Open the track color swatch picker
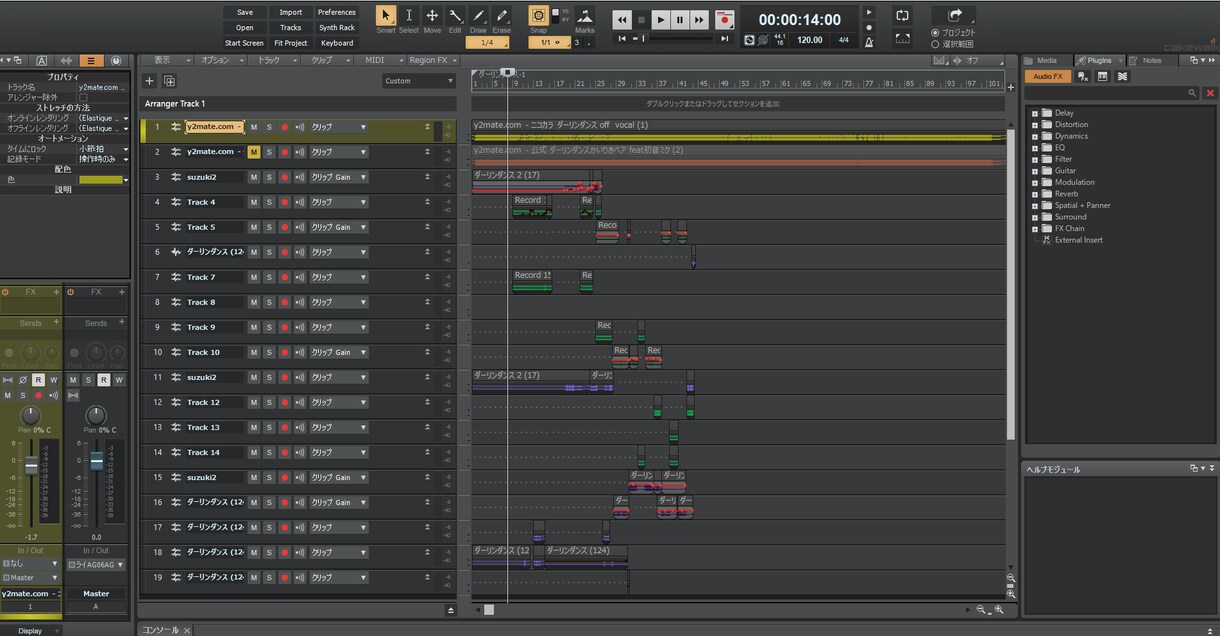This screenshot has width=1220, height=636. point(103,180)
